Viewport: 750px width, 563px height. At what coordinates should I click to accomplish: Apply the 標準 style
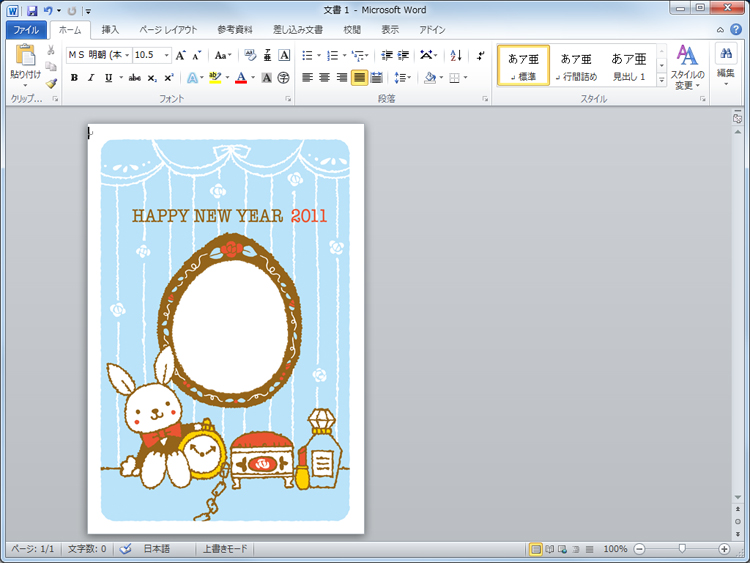pyautogui.click(x=523, y=66)
